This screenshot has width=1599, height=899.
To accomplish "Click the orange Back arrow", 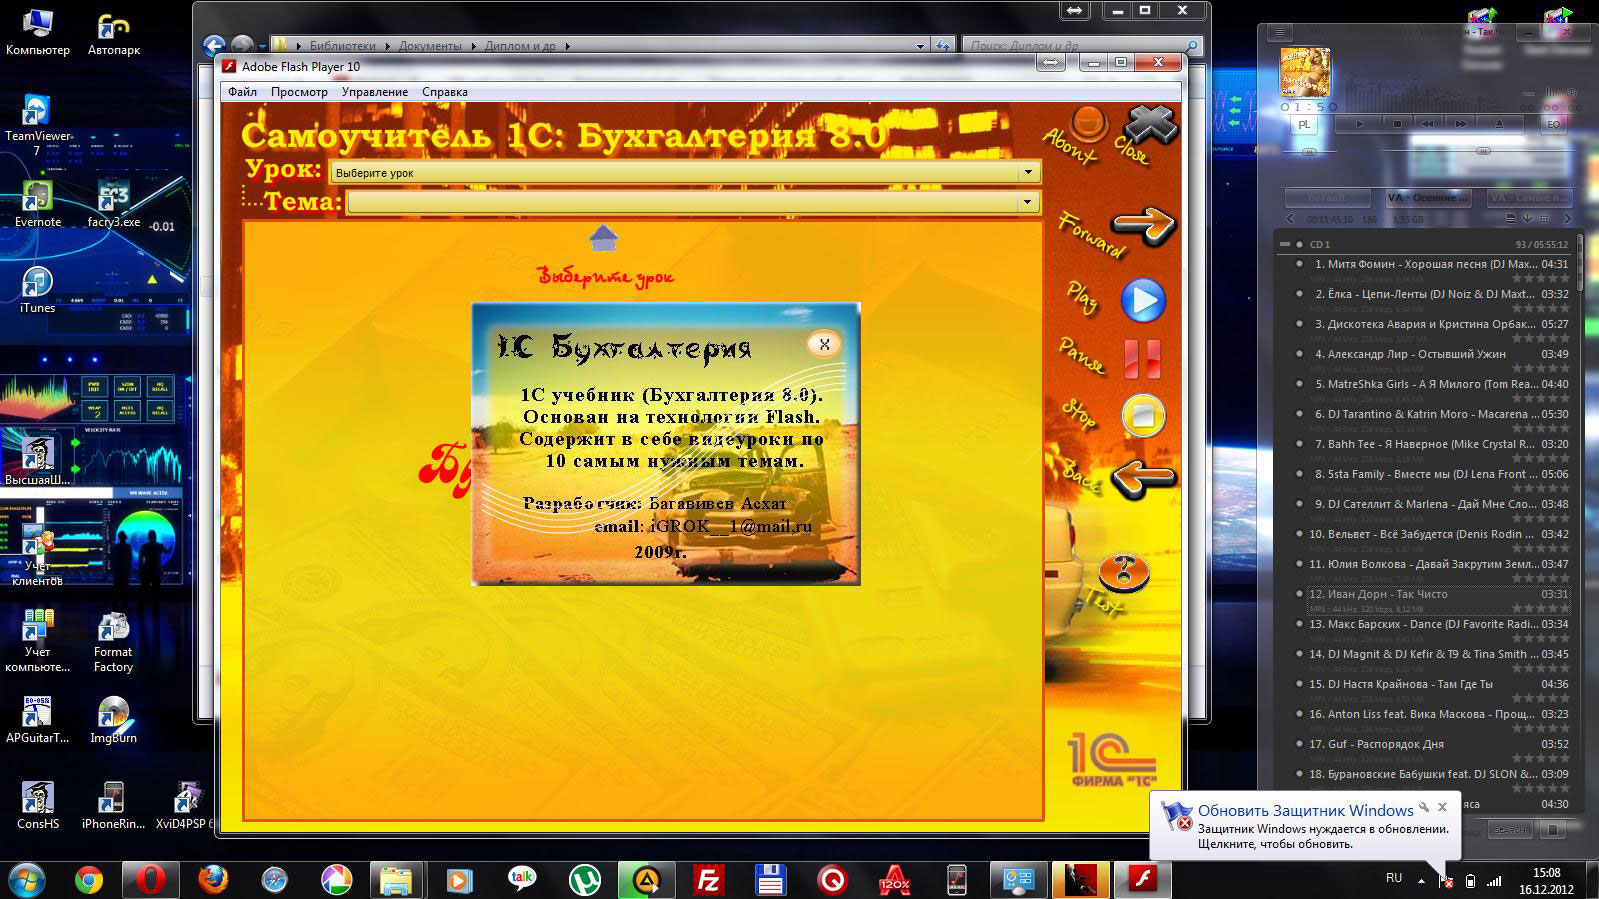I will (x=1142, y=478).
